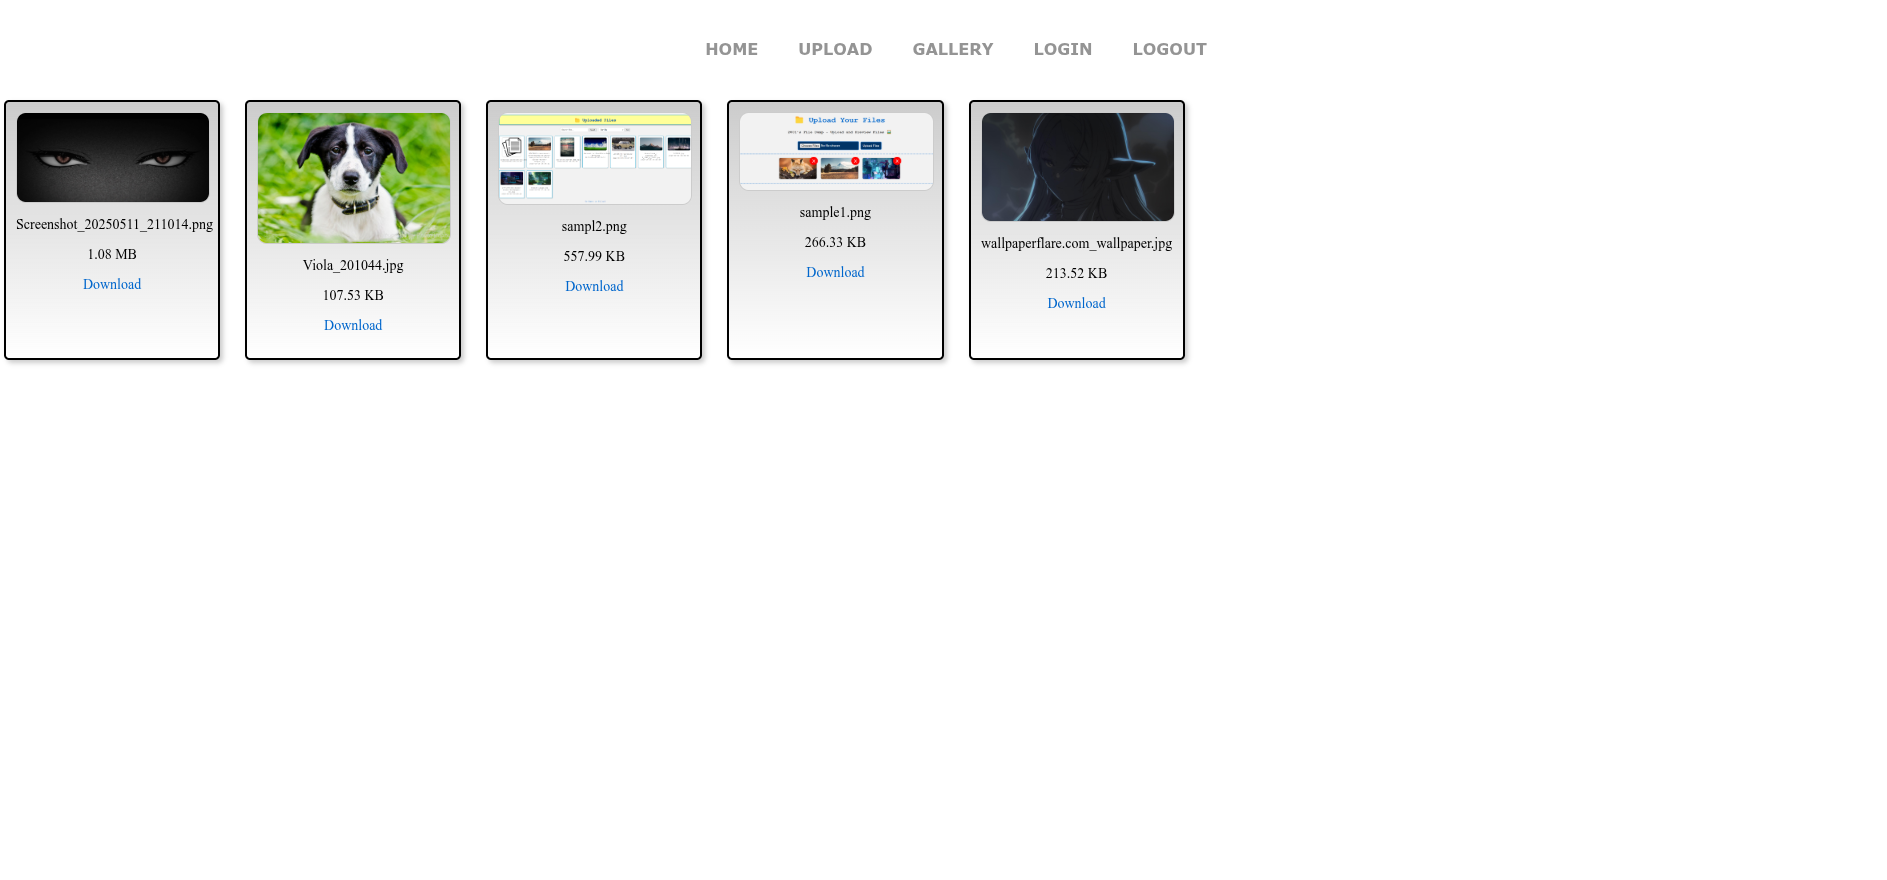Viewport: 1887px width, 880px height.
Task: Download the sampl2.png file
Action: [x=594, y=286]
